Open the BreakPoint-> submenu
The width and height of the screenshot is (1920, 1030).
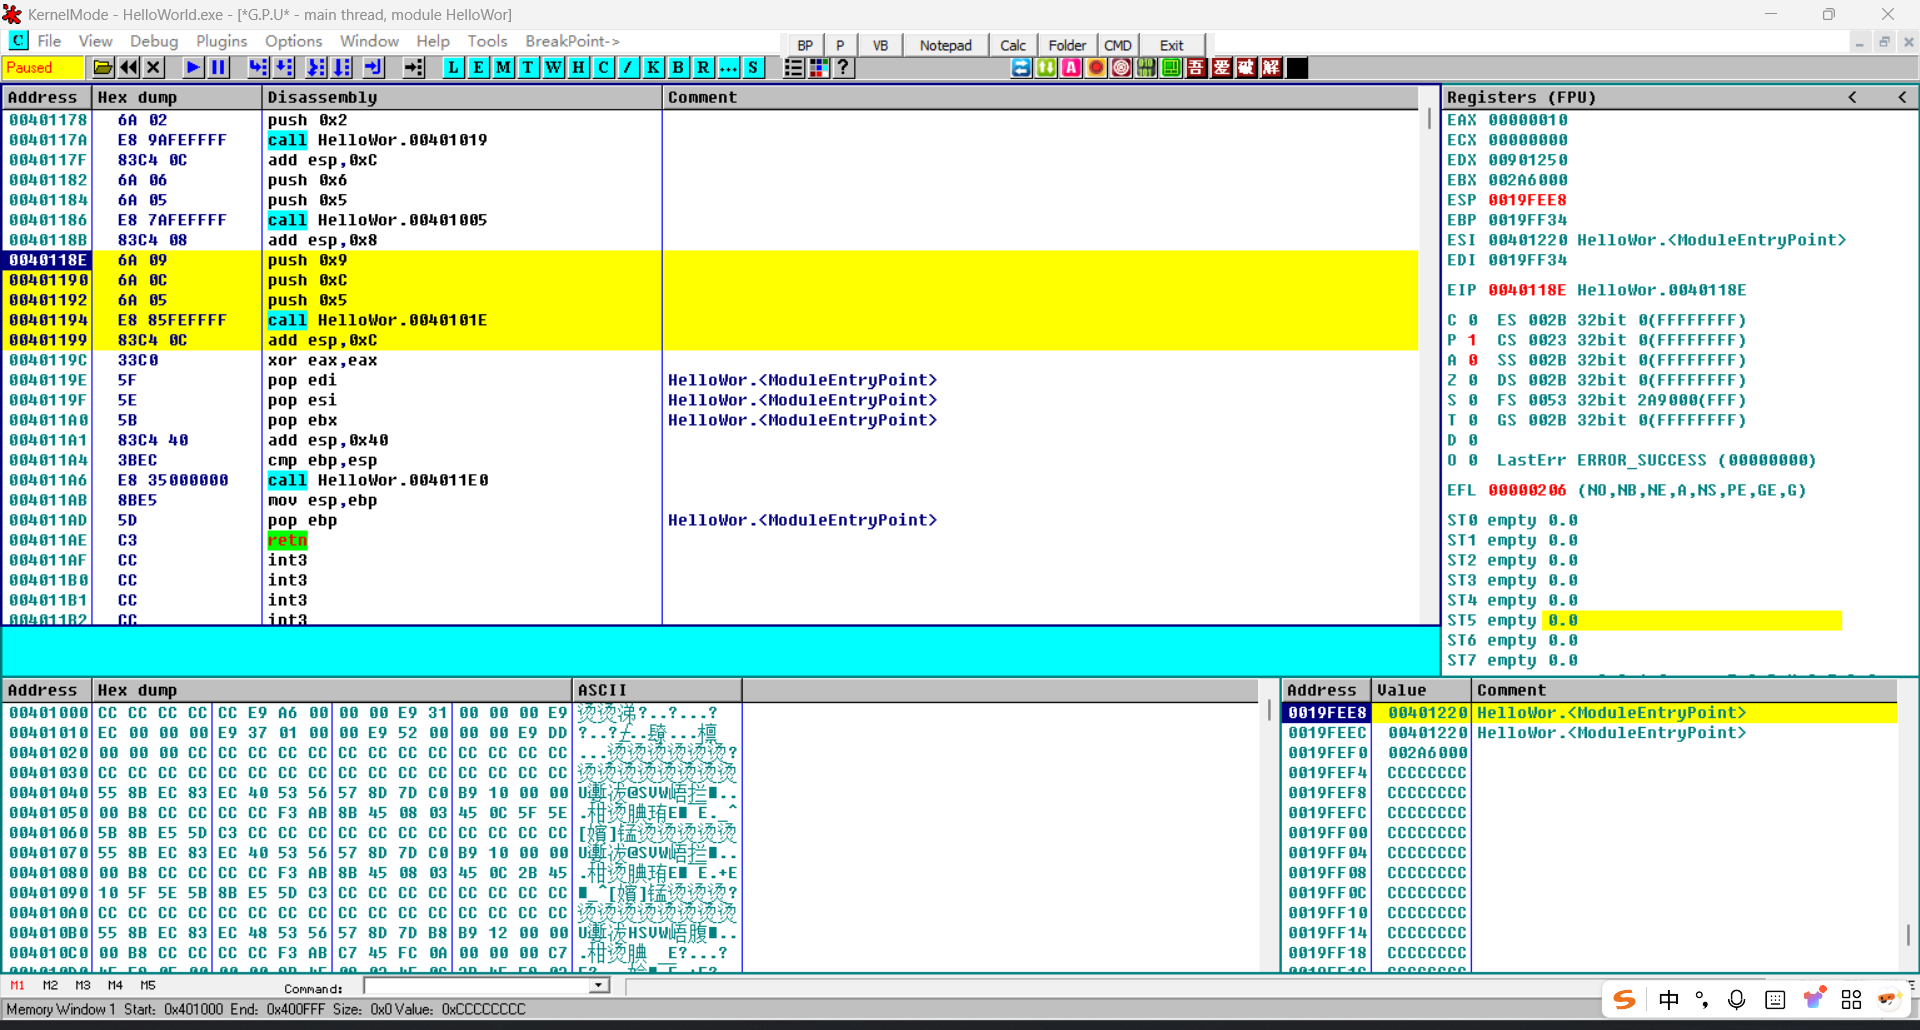pyautogui.click(x=572, y=41)
